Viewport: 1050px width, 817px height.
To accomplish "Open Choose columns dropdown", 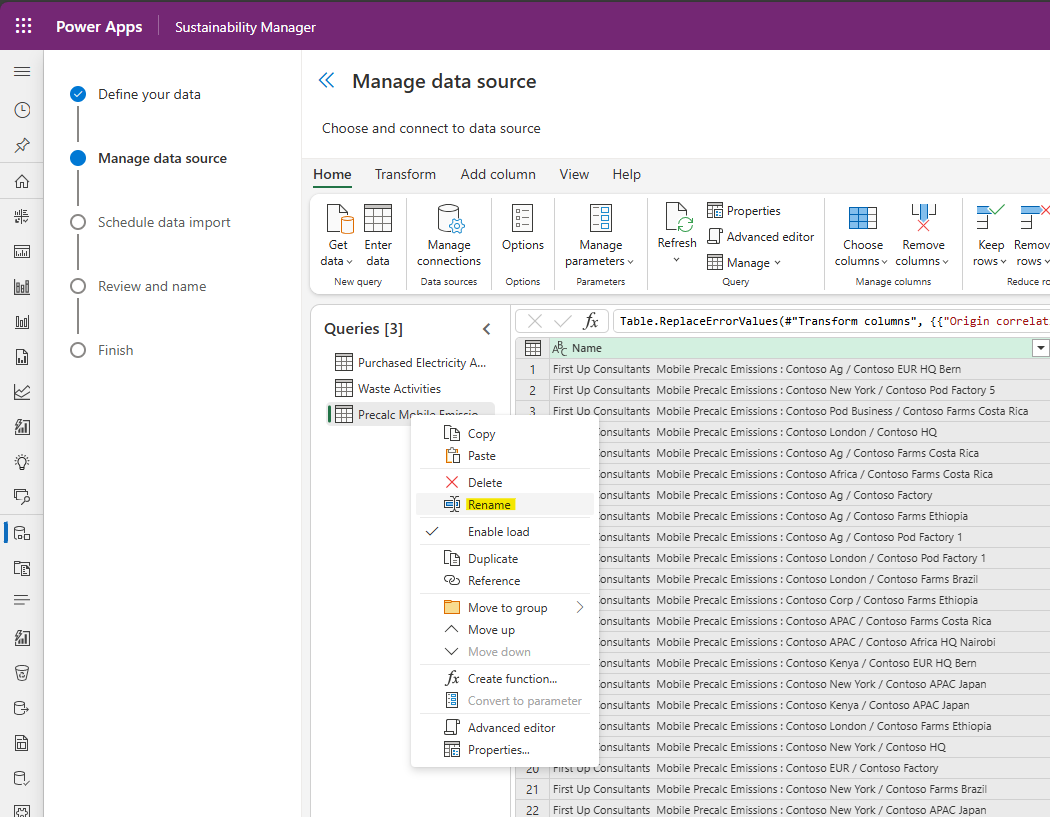I will point(862,235).
